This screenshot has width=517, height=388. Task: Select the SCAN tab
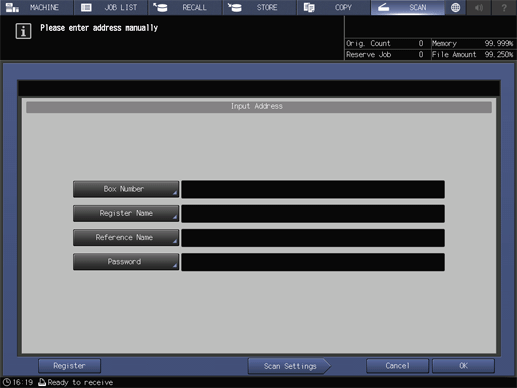(408, 7)
